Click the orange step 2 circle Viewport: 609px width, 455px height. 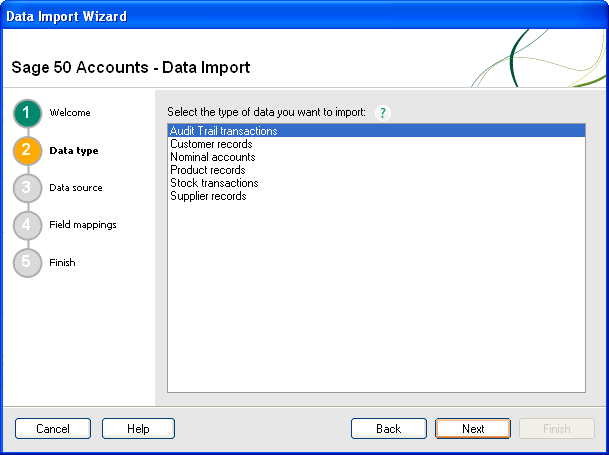point(27,151)
